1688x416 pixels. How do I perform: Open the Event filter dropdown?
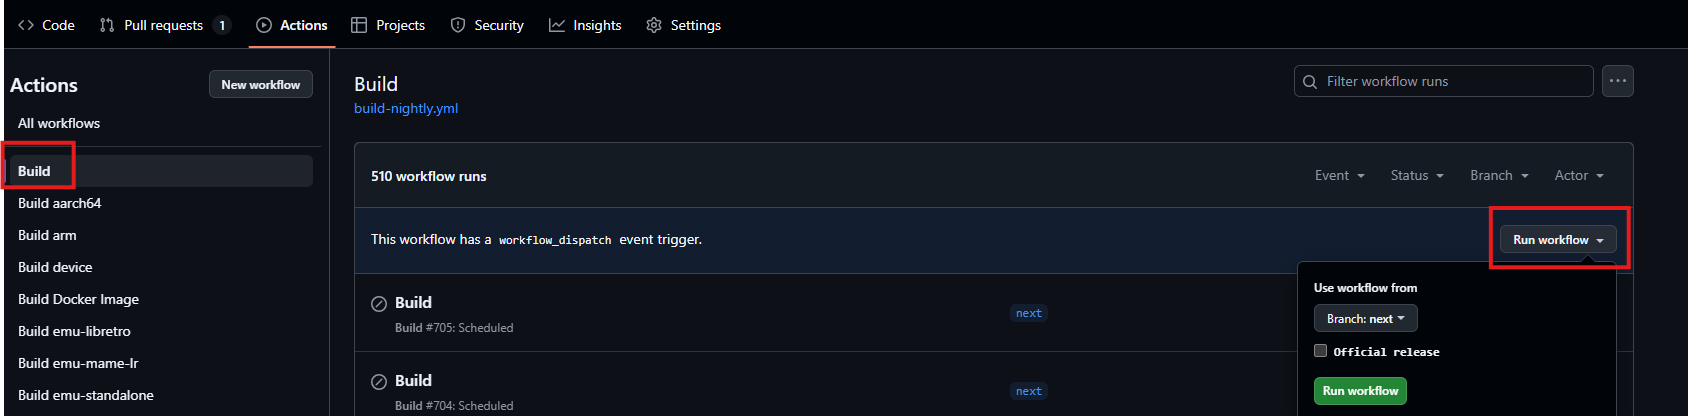coord(1339,176)
